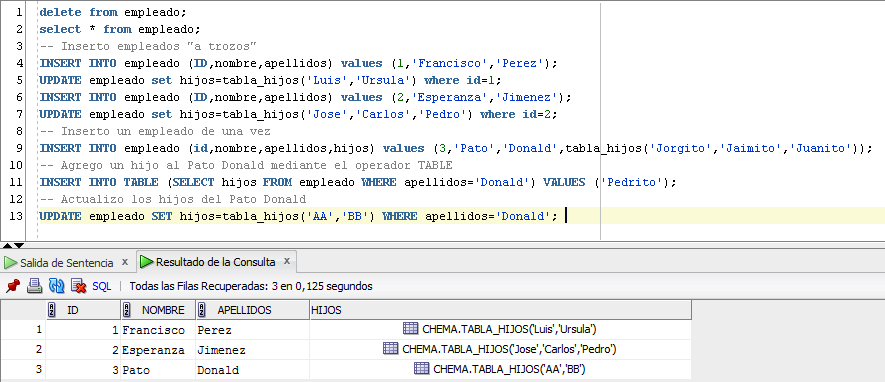Click line number 13 in editor gutter
The height and width of the screenshot is (382, 885).
click(16, 216)
